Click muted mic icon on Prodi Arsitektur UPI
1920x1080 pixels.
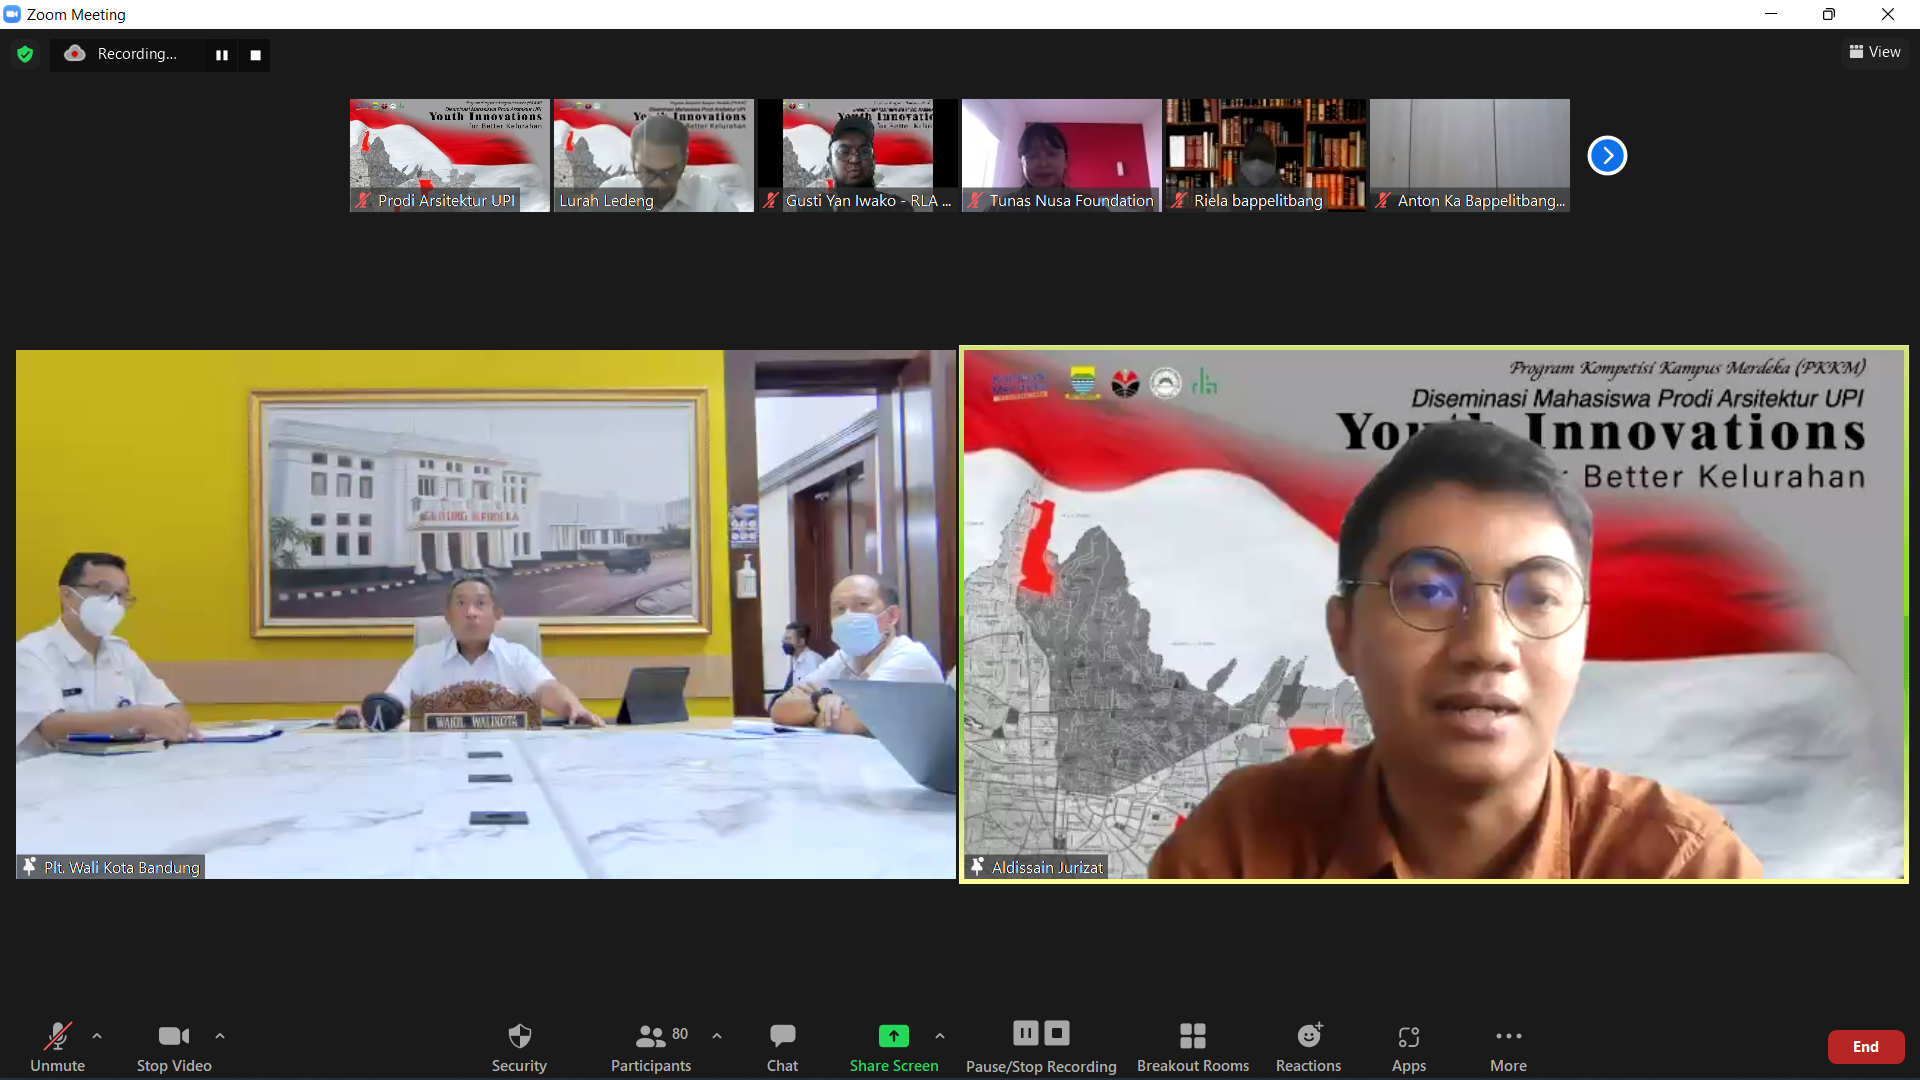pyautogui.click(x=364, y=200)
